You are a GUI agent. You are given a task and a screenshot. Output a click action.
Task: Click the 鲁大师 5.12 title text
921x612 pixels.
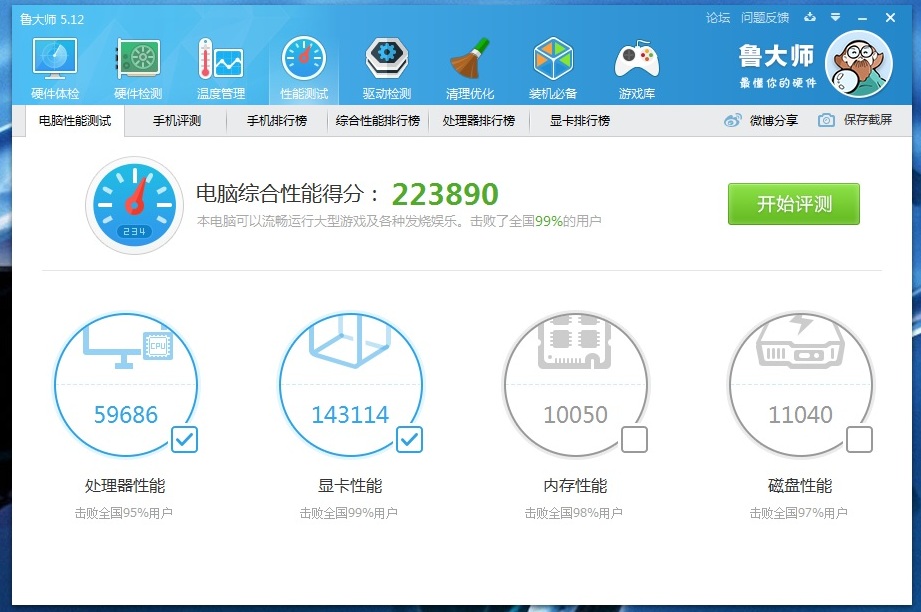pos(52,19)
